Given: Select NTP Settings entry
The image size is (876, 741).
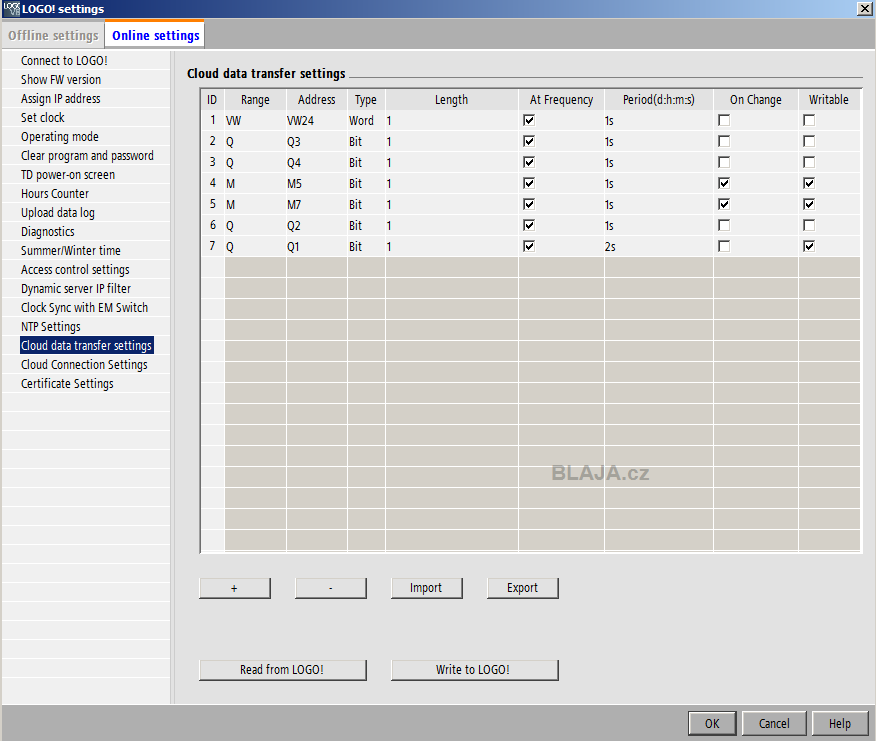Looking at the screenshot, I should (x=50, y=326).
